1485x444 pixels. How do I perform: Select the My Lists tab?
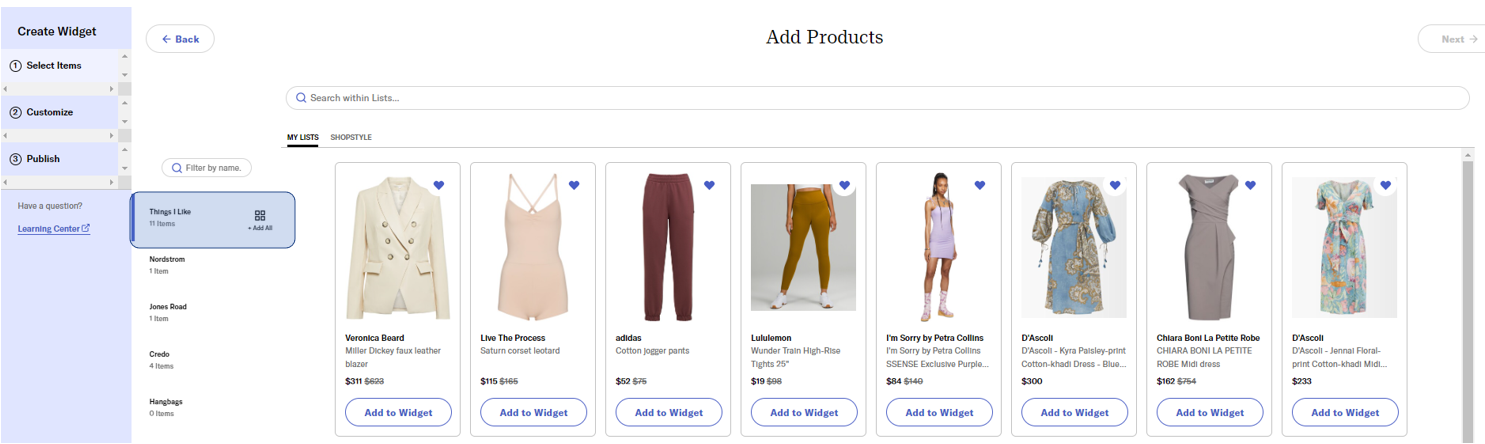[302, 137]
